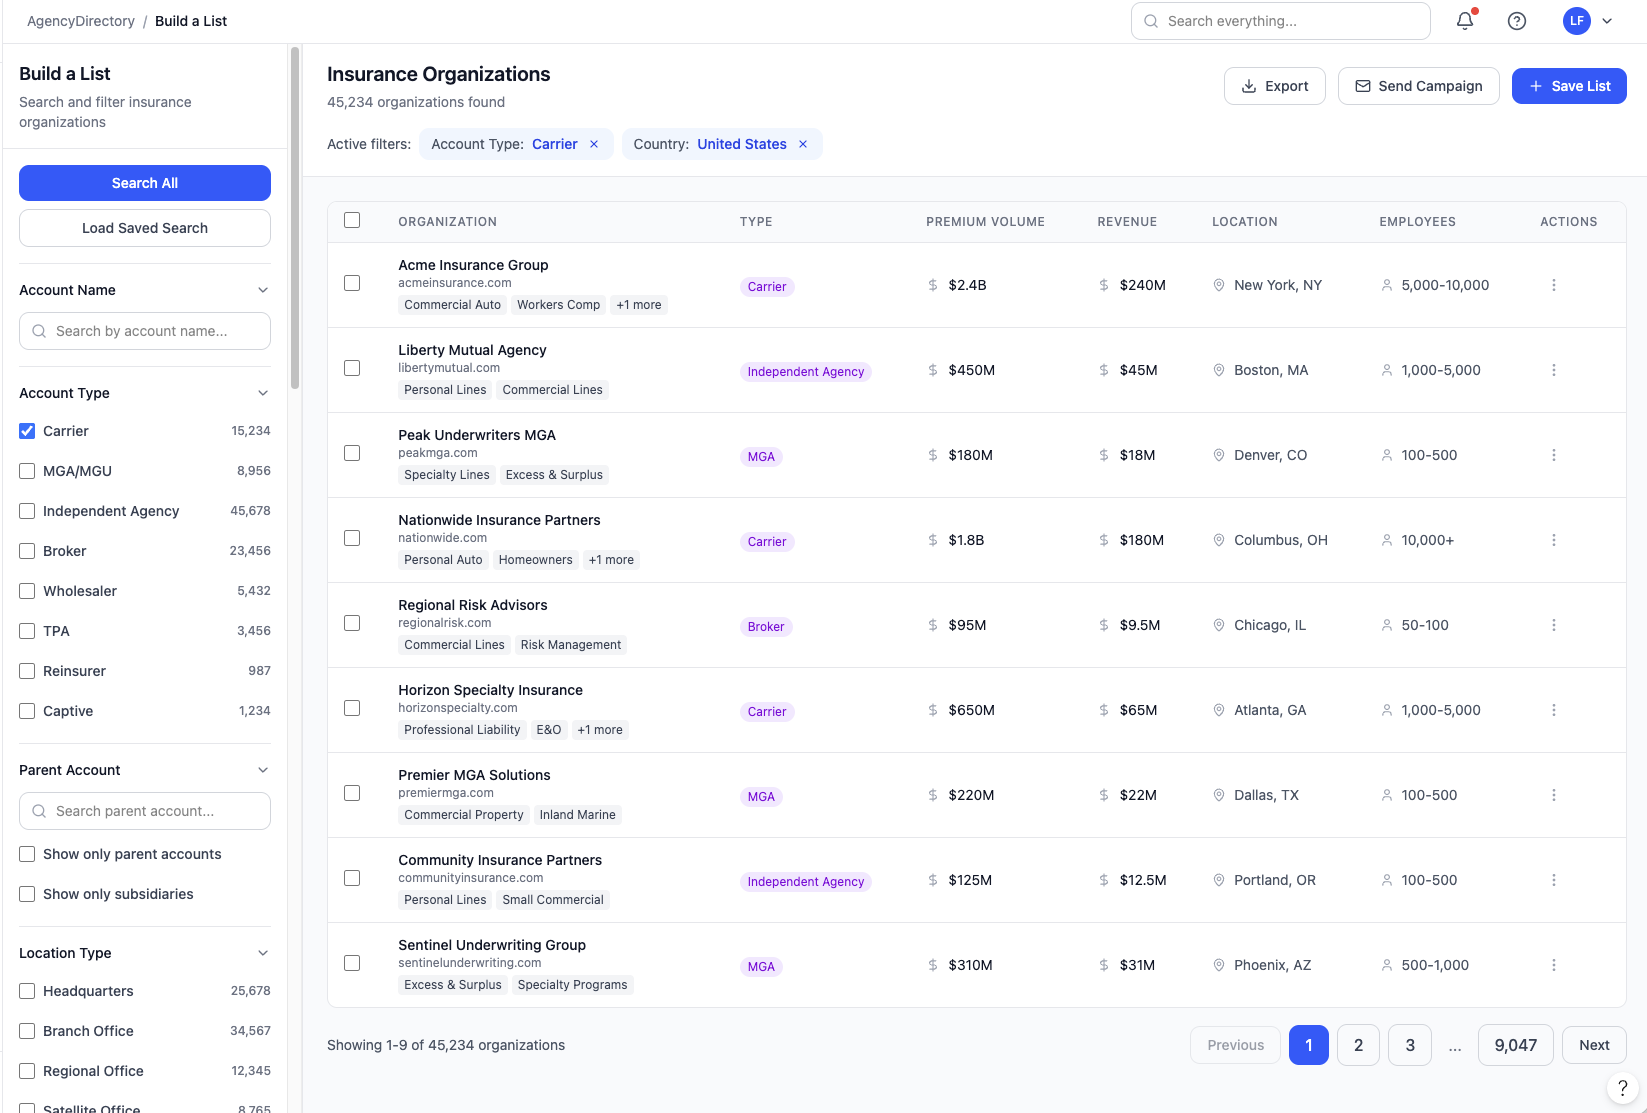The height and width of the screenshot is (1113, 1647).
Task: Expand +1 more tags for Acme Insurance Group
Action: tap(639, 305)
